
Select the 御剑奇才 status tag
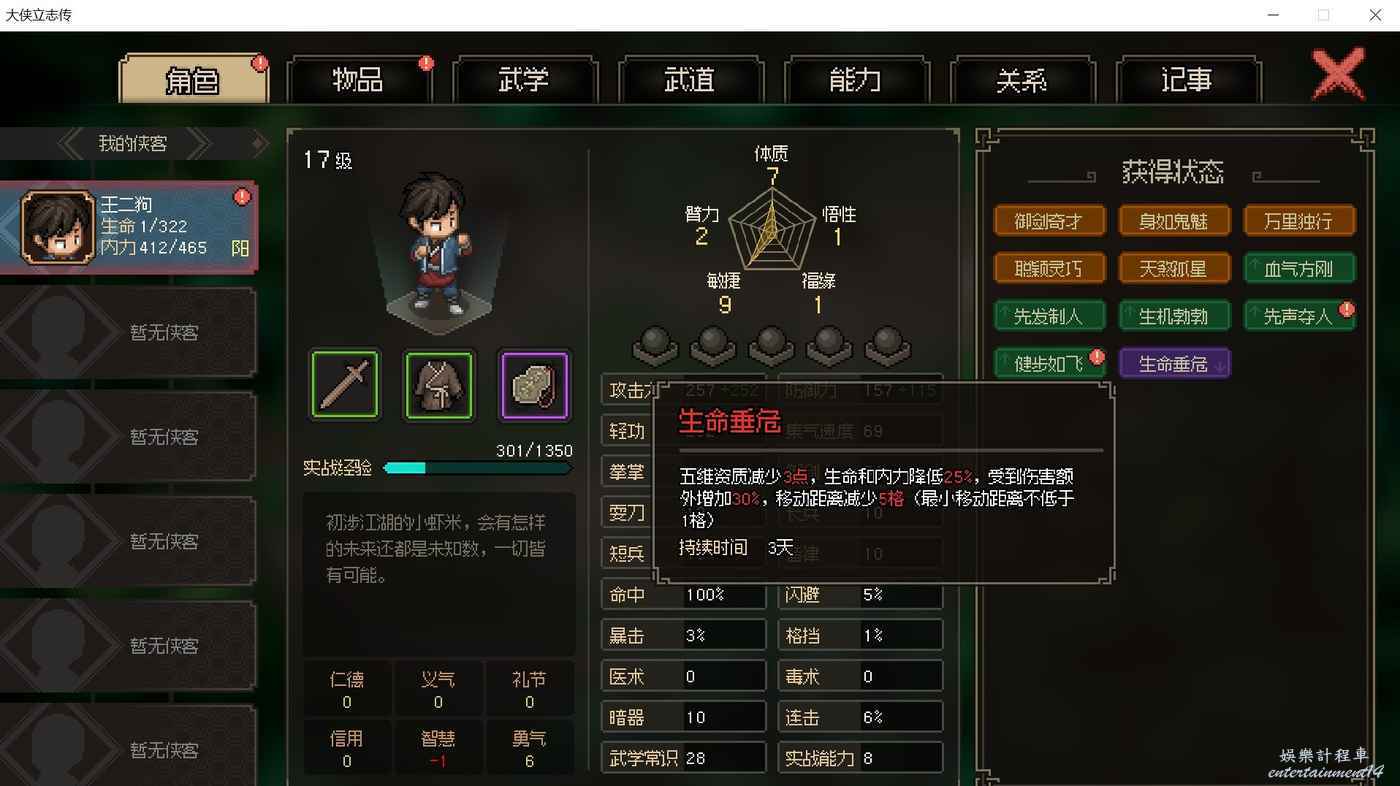tap(1049, 221)
